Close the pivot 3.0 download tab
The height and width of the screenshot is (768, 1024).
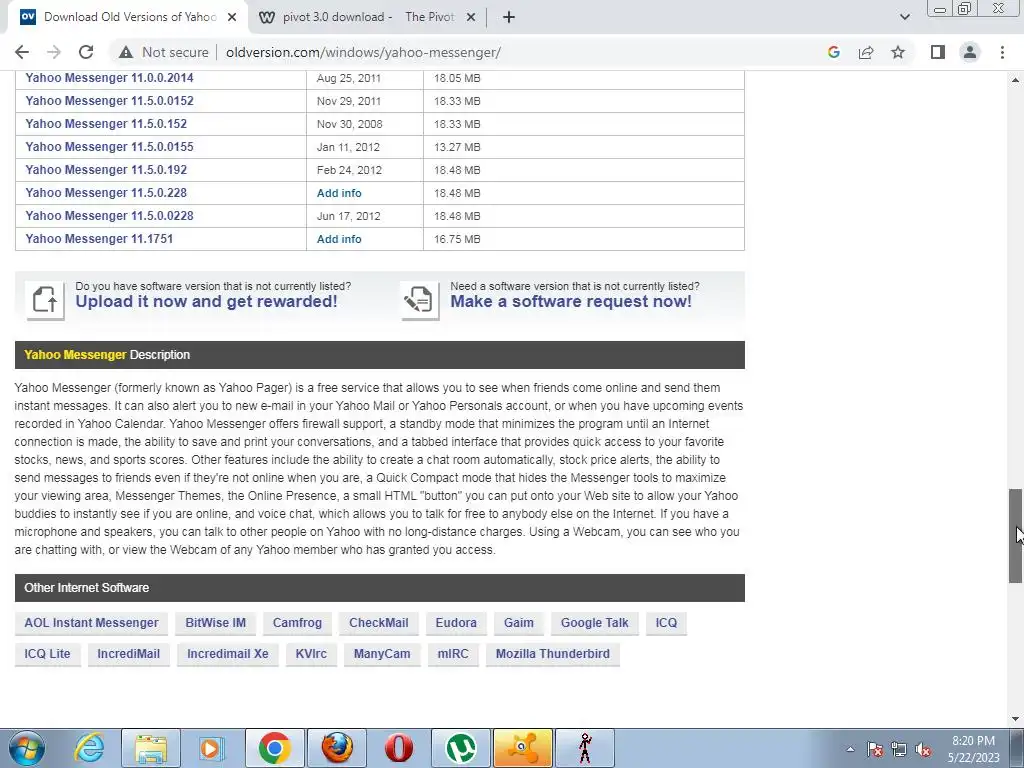471,17
